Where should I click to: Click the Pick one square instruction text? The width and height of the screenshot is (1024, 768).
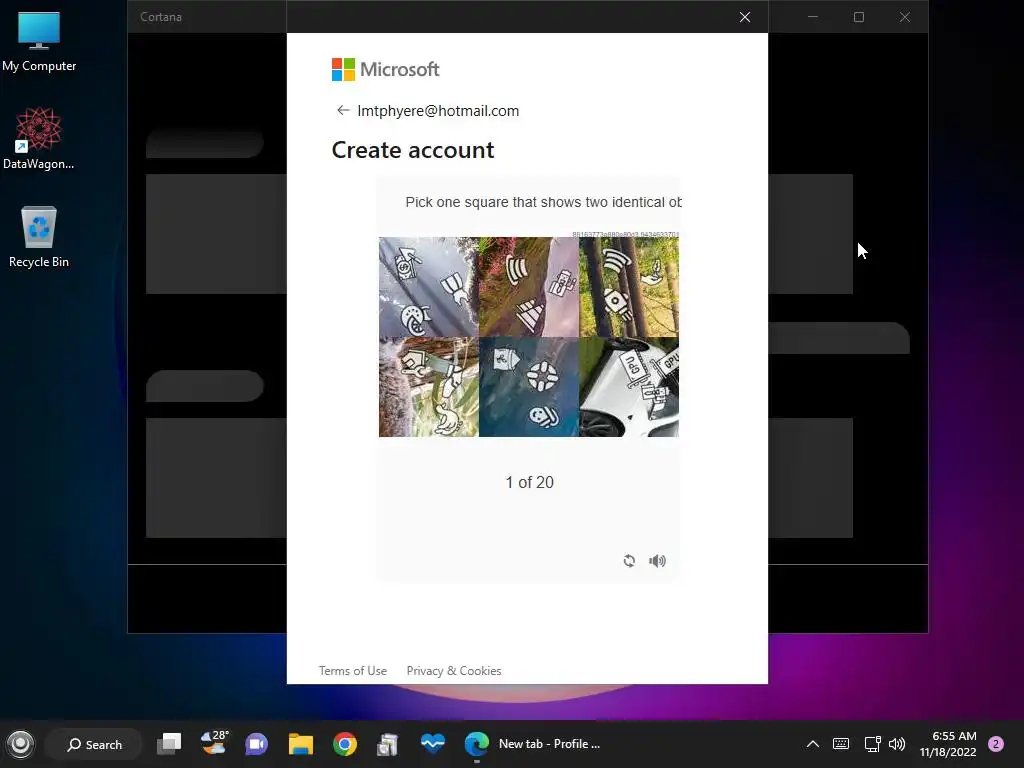[543, 202]
